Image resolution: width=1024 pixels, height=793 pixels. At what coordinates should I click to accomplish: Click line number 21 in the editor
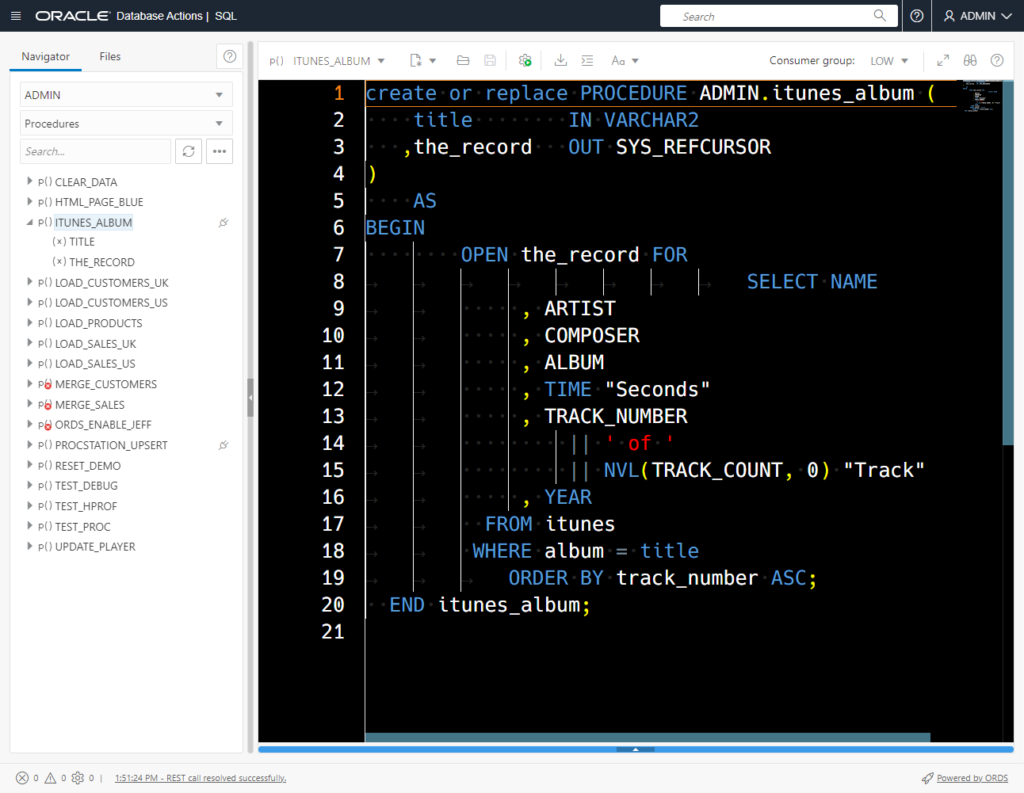[332, 632]
